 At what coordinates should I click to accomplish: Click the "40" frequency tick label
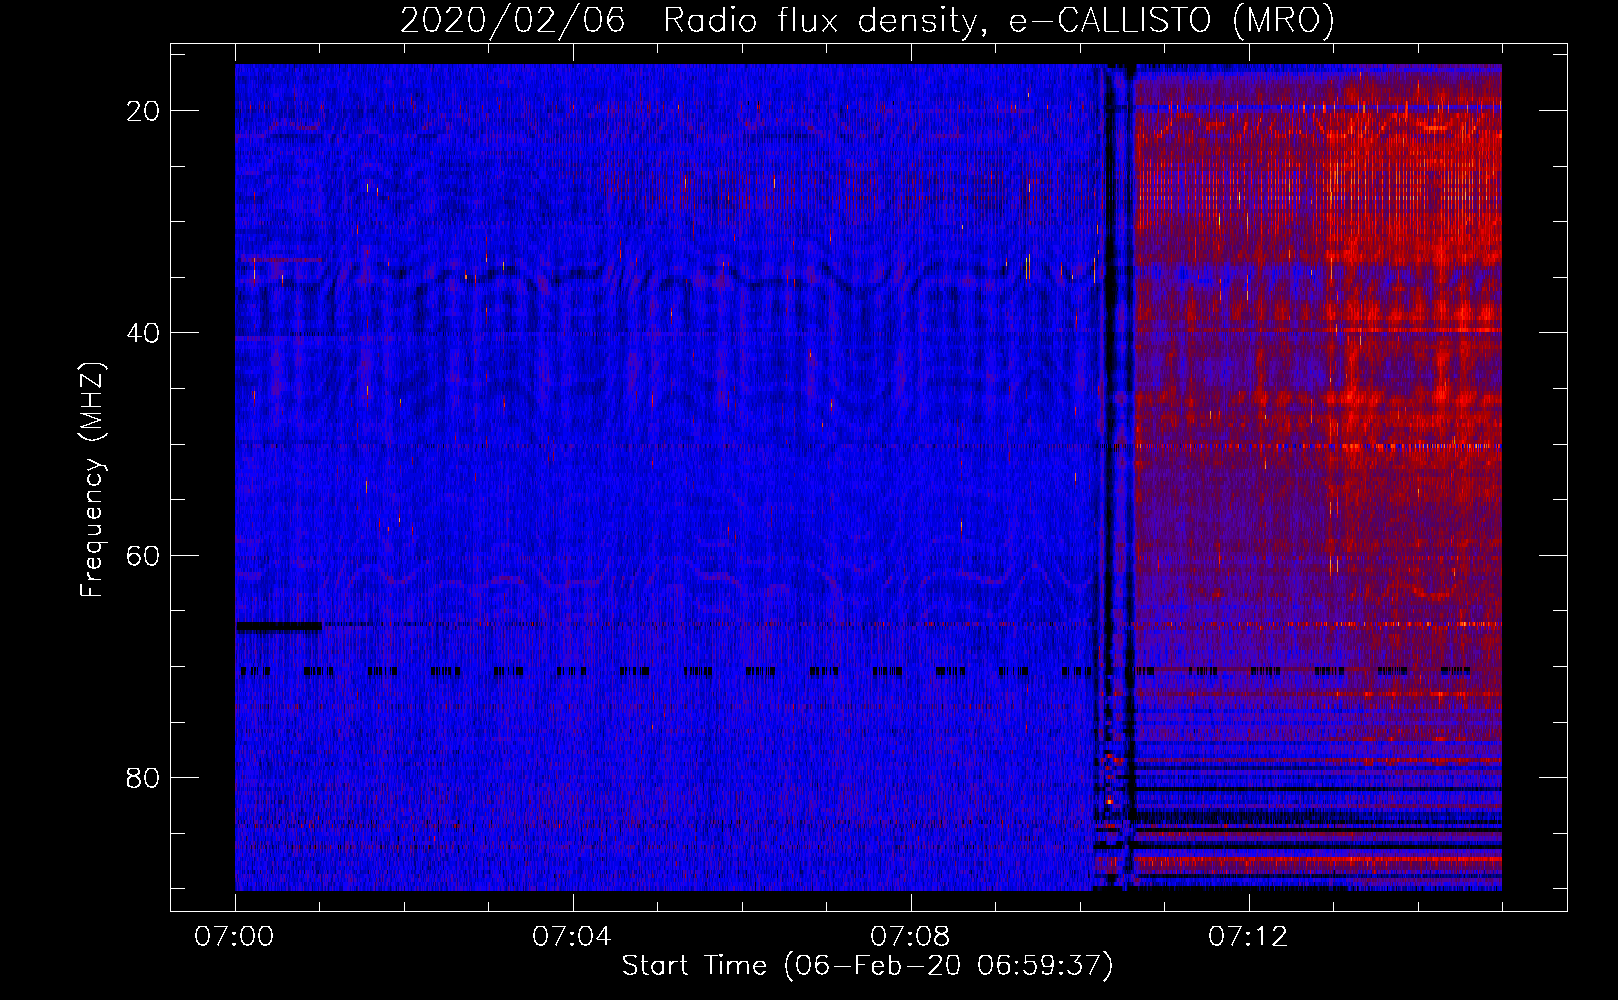click(x=143, y=333)
